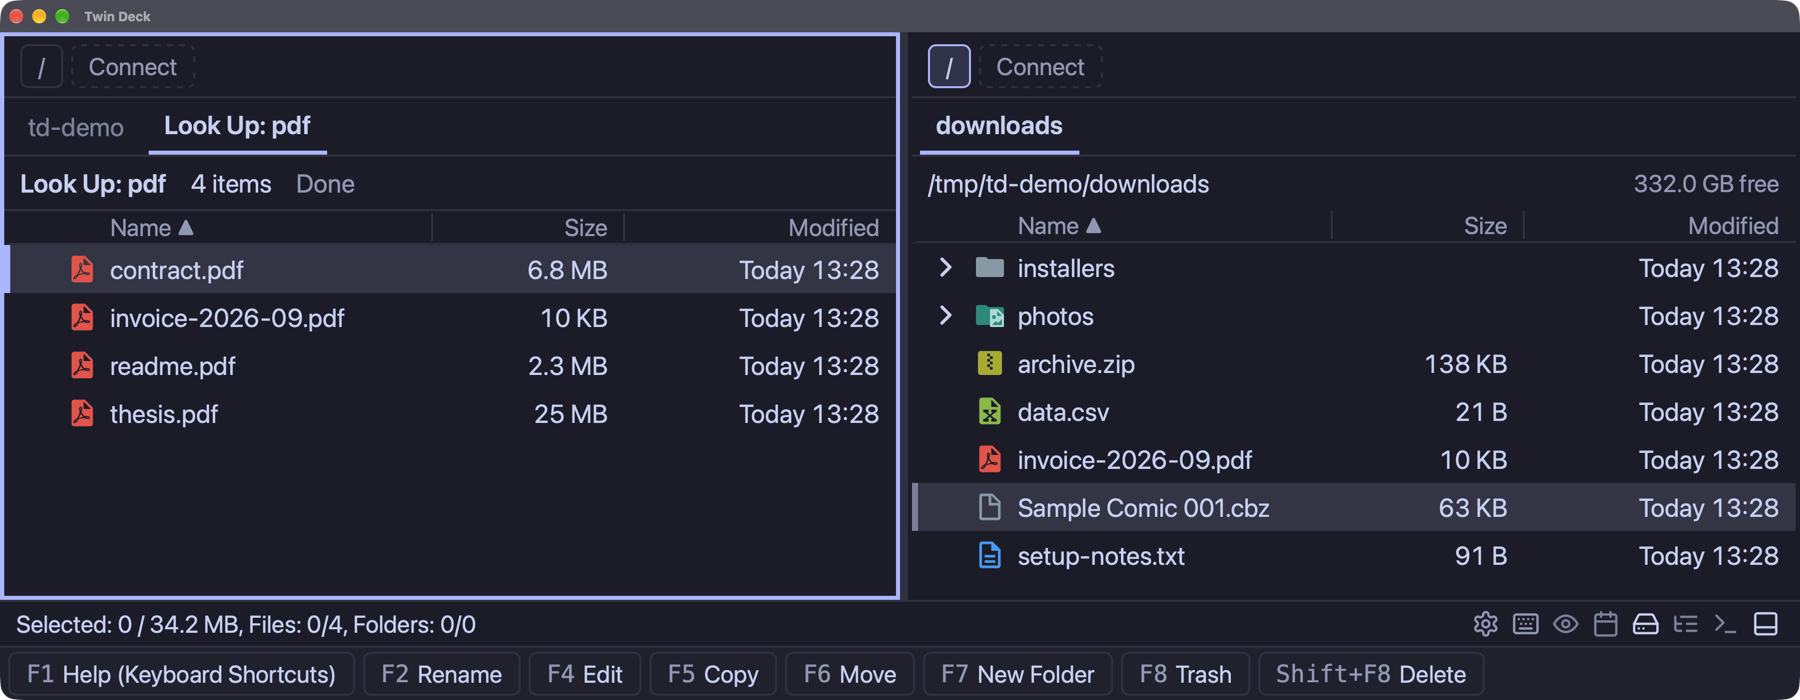Click the spreadsheet icon of data.csv
Screen dimensions: 1800x700
pyautogui.click(x=989, y=411)
